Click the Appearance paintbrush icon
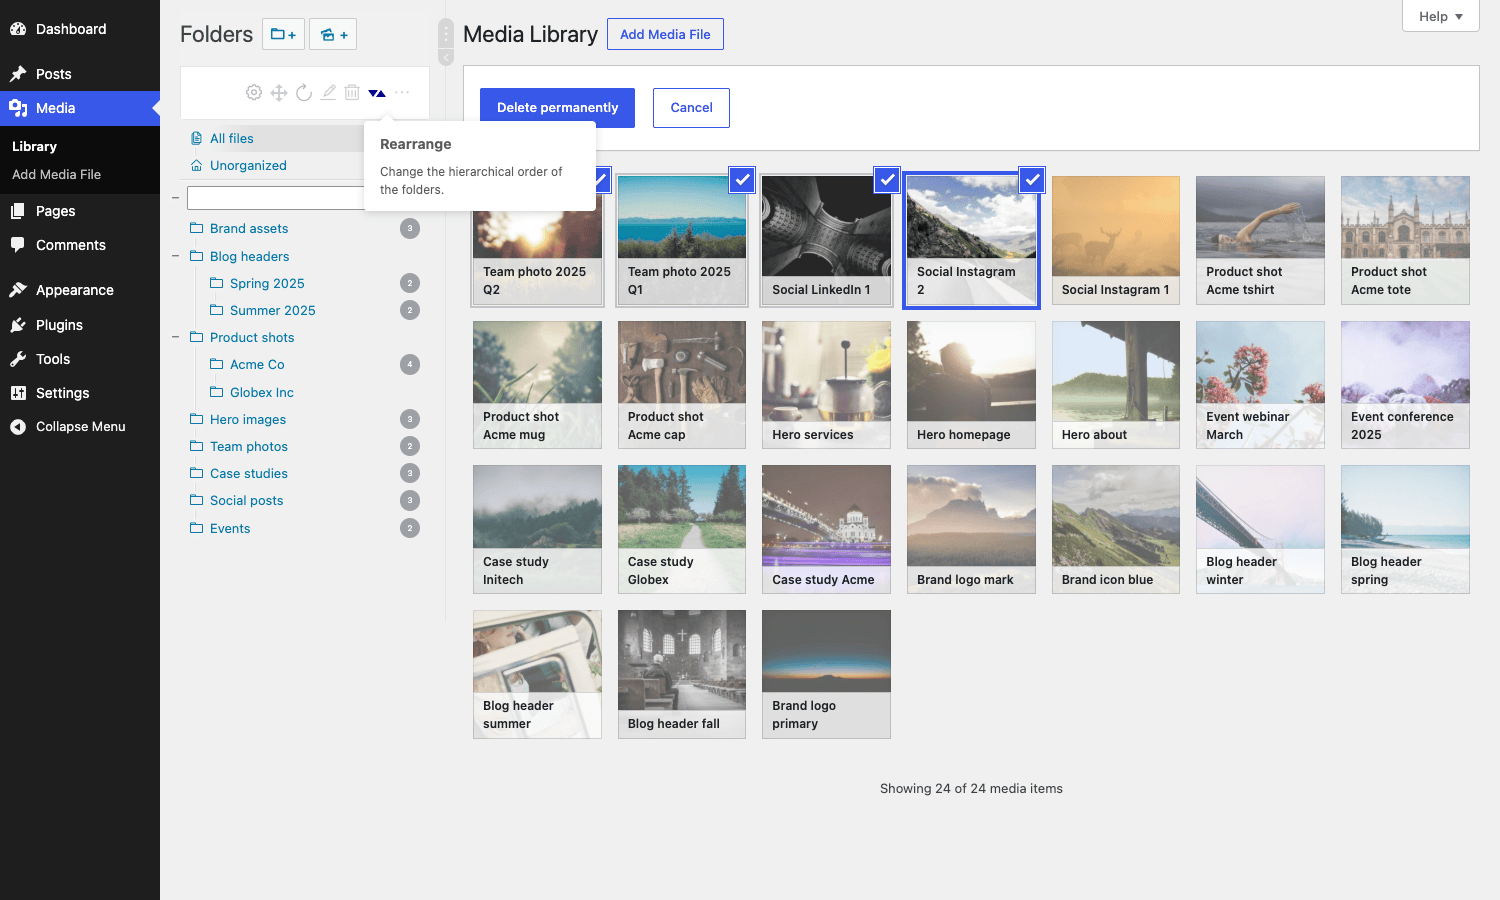This screenshot has width=1500, height=900. pyautogui.click(x=18, y=290)
